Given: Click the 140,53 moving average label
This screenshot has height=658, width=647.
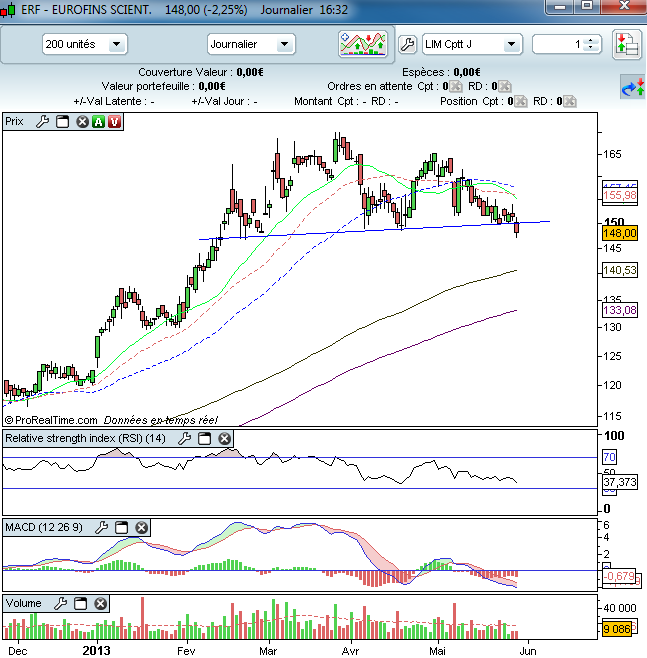Looking at the screenshot, I should [620, 270].
